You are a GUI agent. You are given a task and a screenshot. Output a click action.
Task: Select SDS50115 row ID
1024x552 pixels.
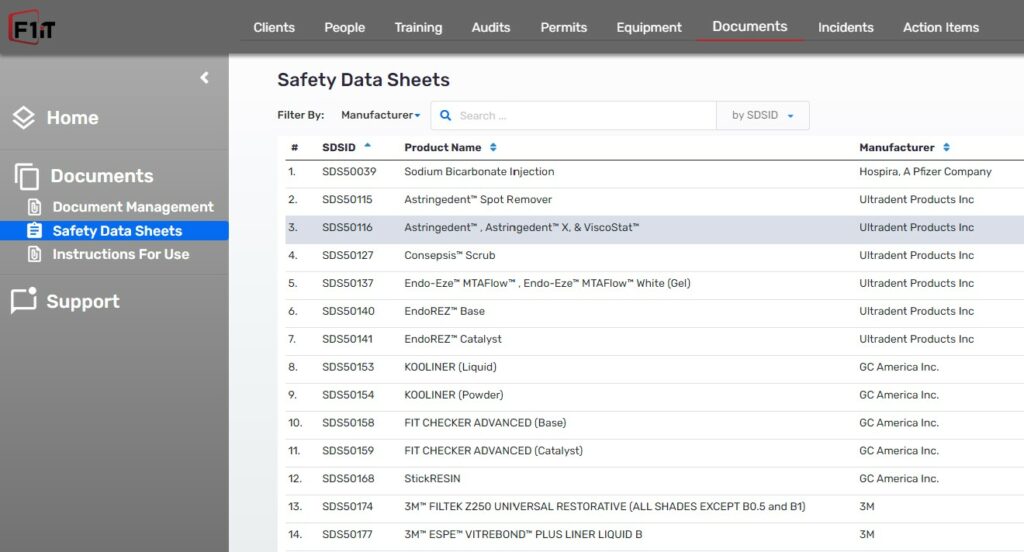pos(347,200)
